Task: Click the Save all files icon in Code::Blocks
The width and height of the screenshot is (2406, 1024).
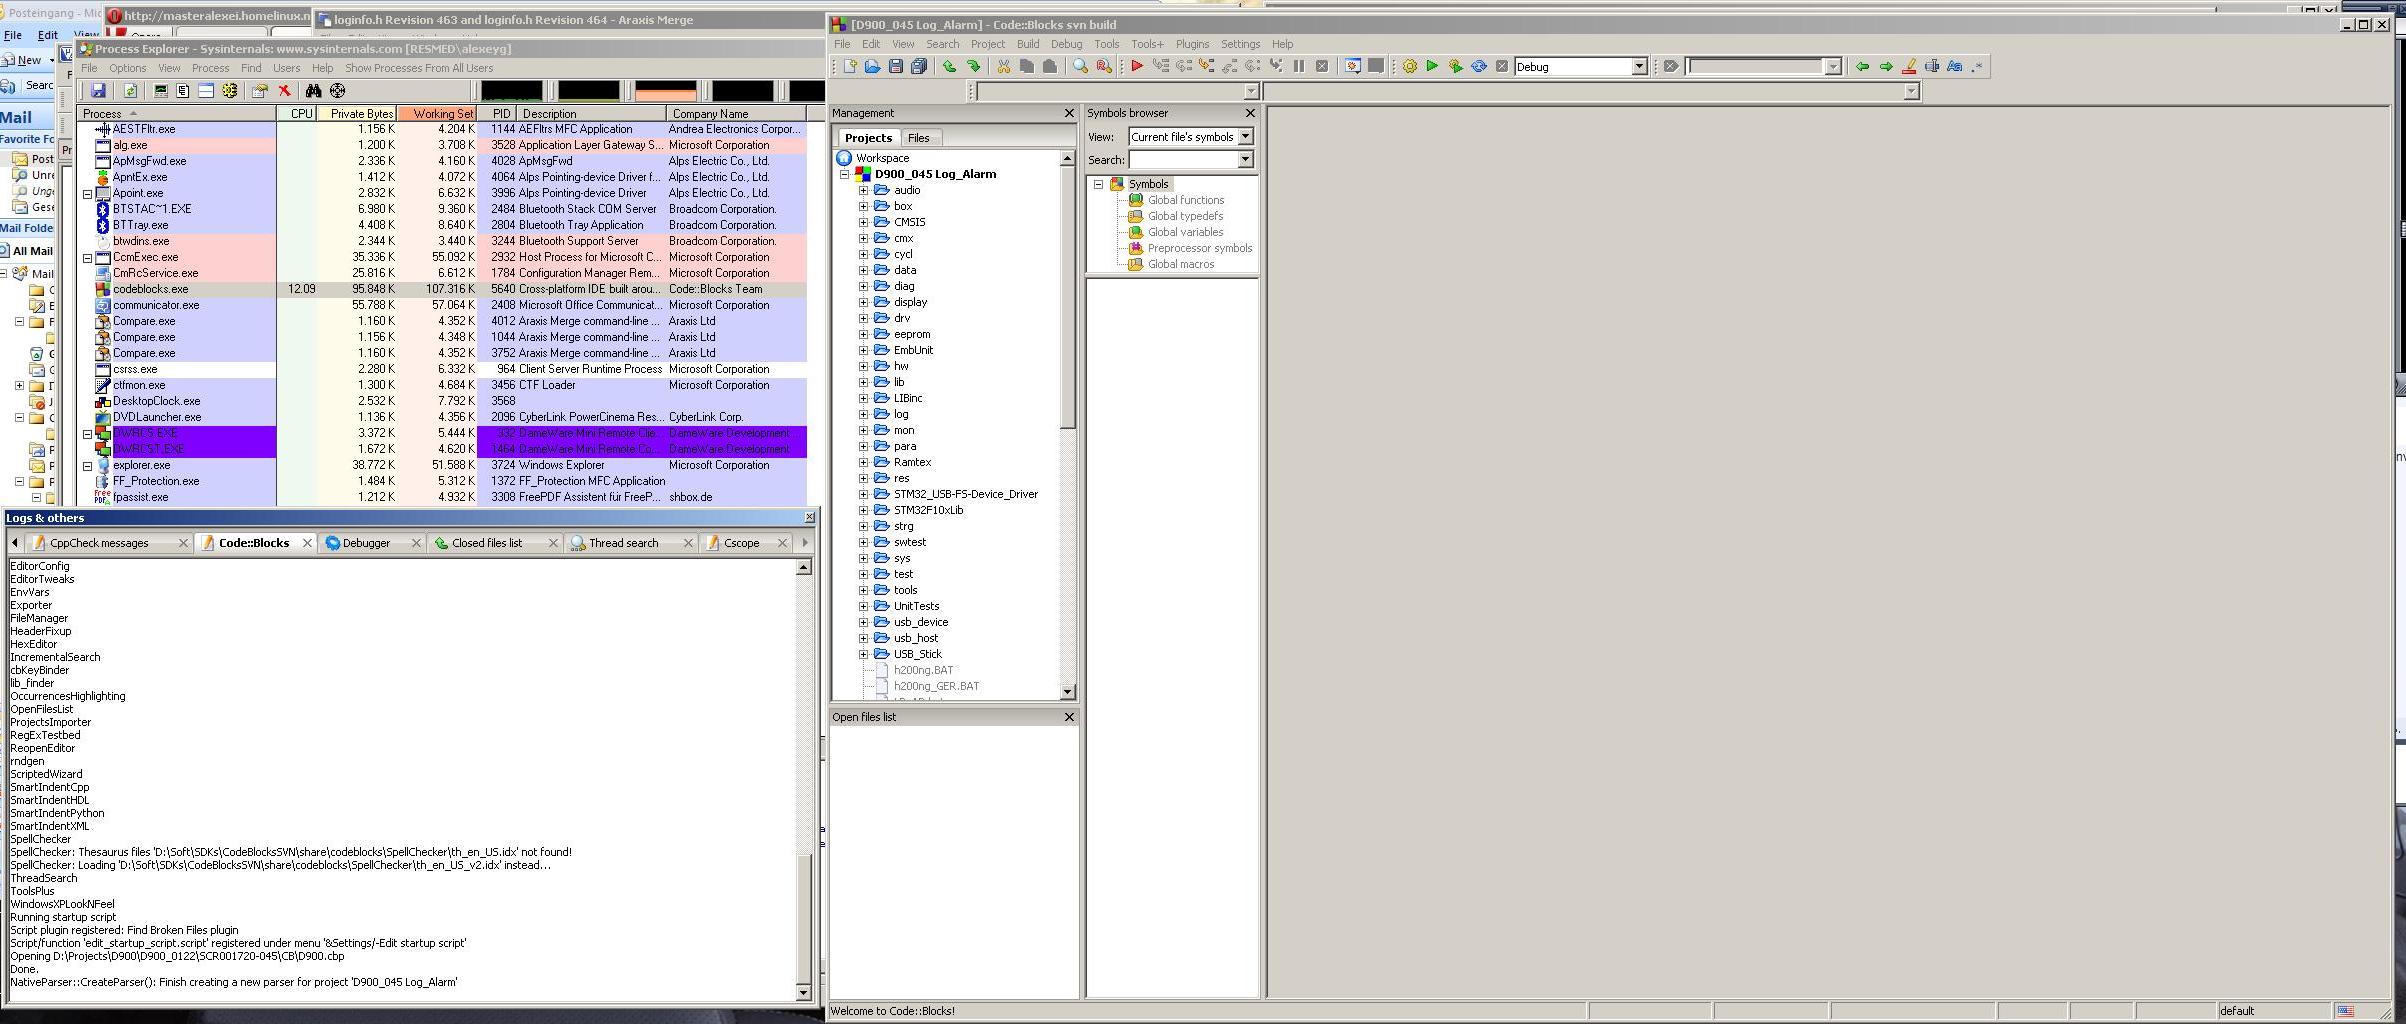Action: click(918, 67)
